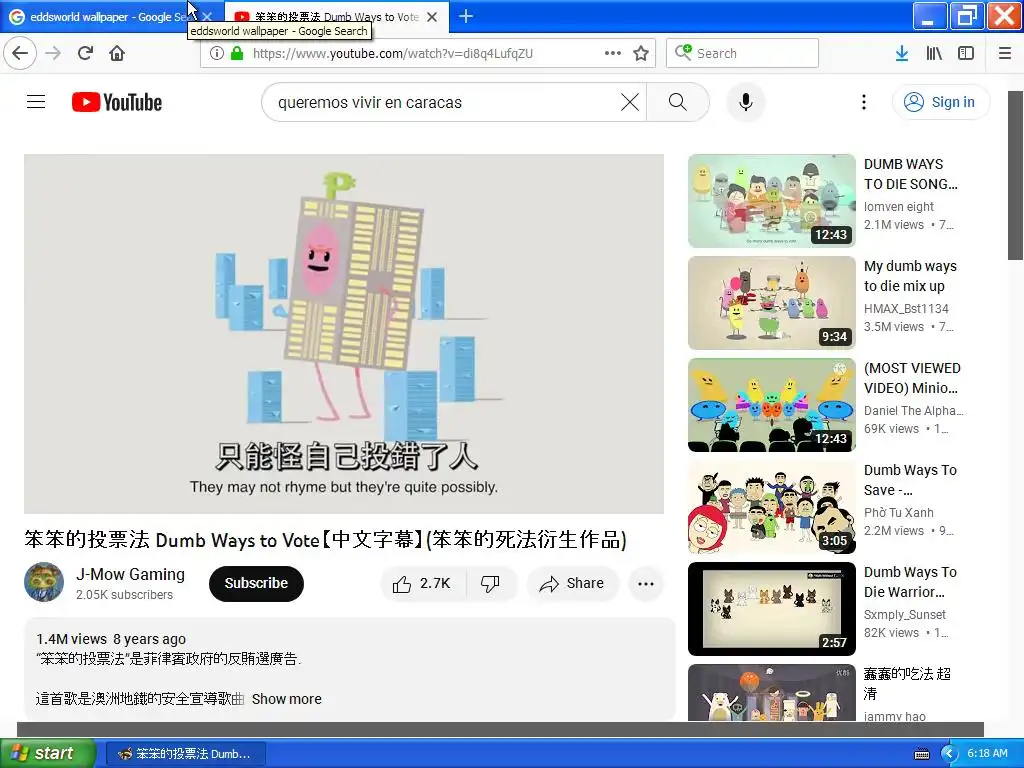Screen dimensions: 1024x768
Task: Open the browser home page icon
Action: [117, 54]
